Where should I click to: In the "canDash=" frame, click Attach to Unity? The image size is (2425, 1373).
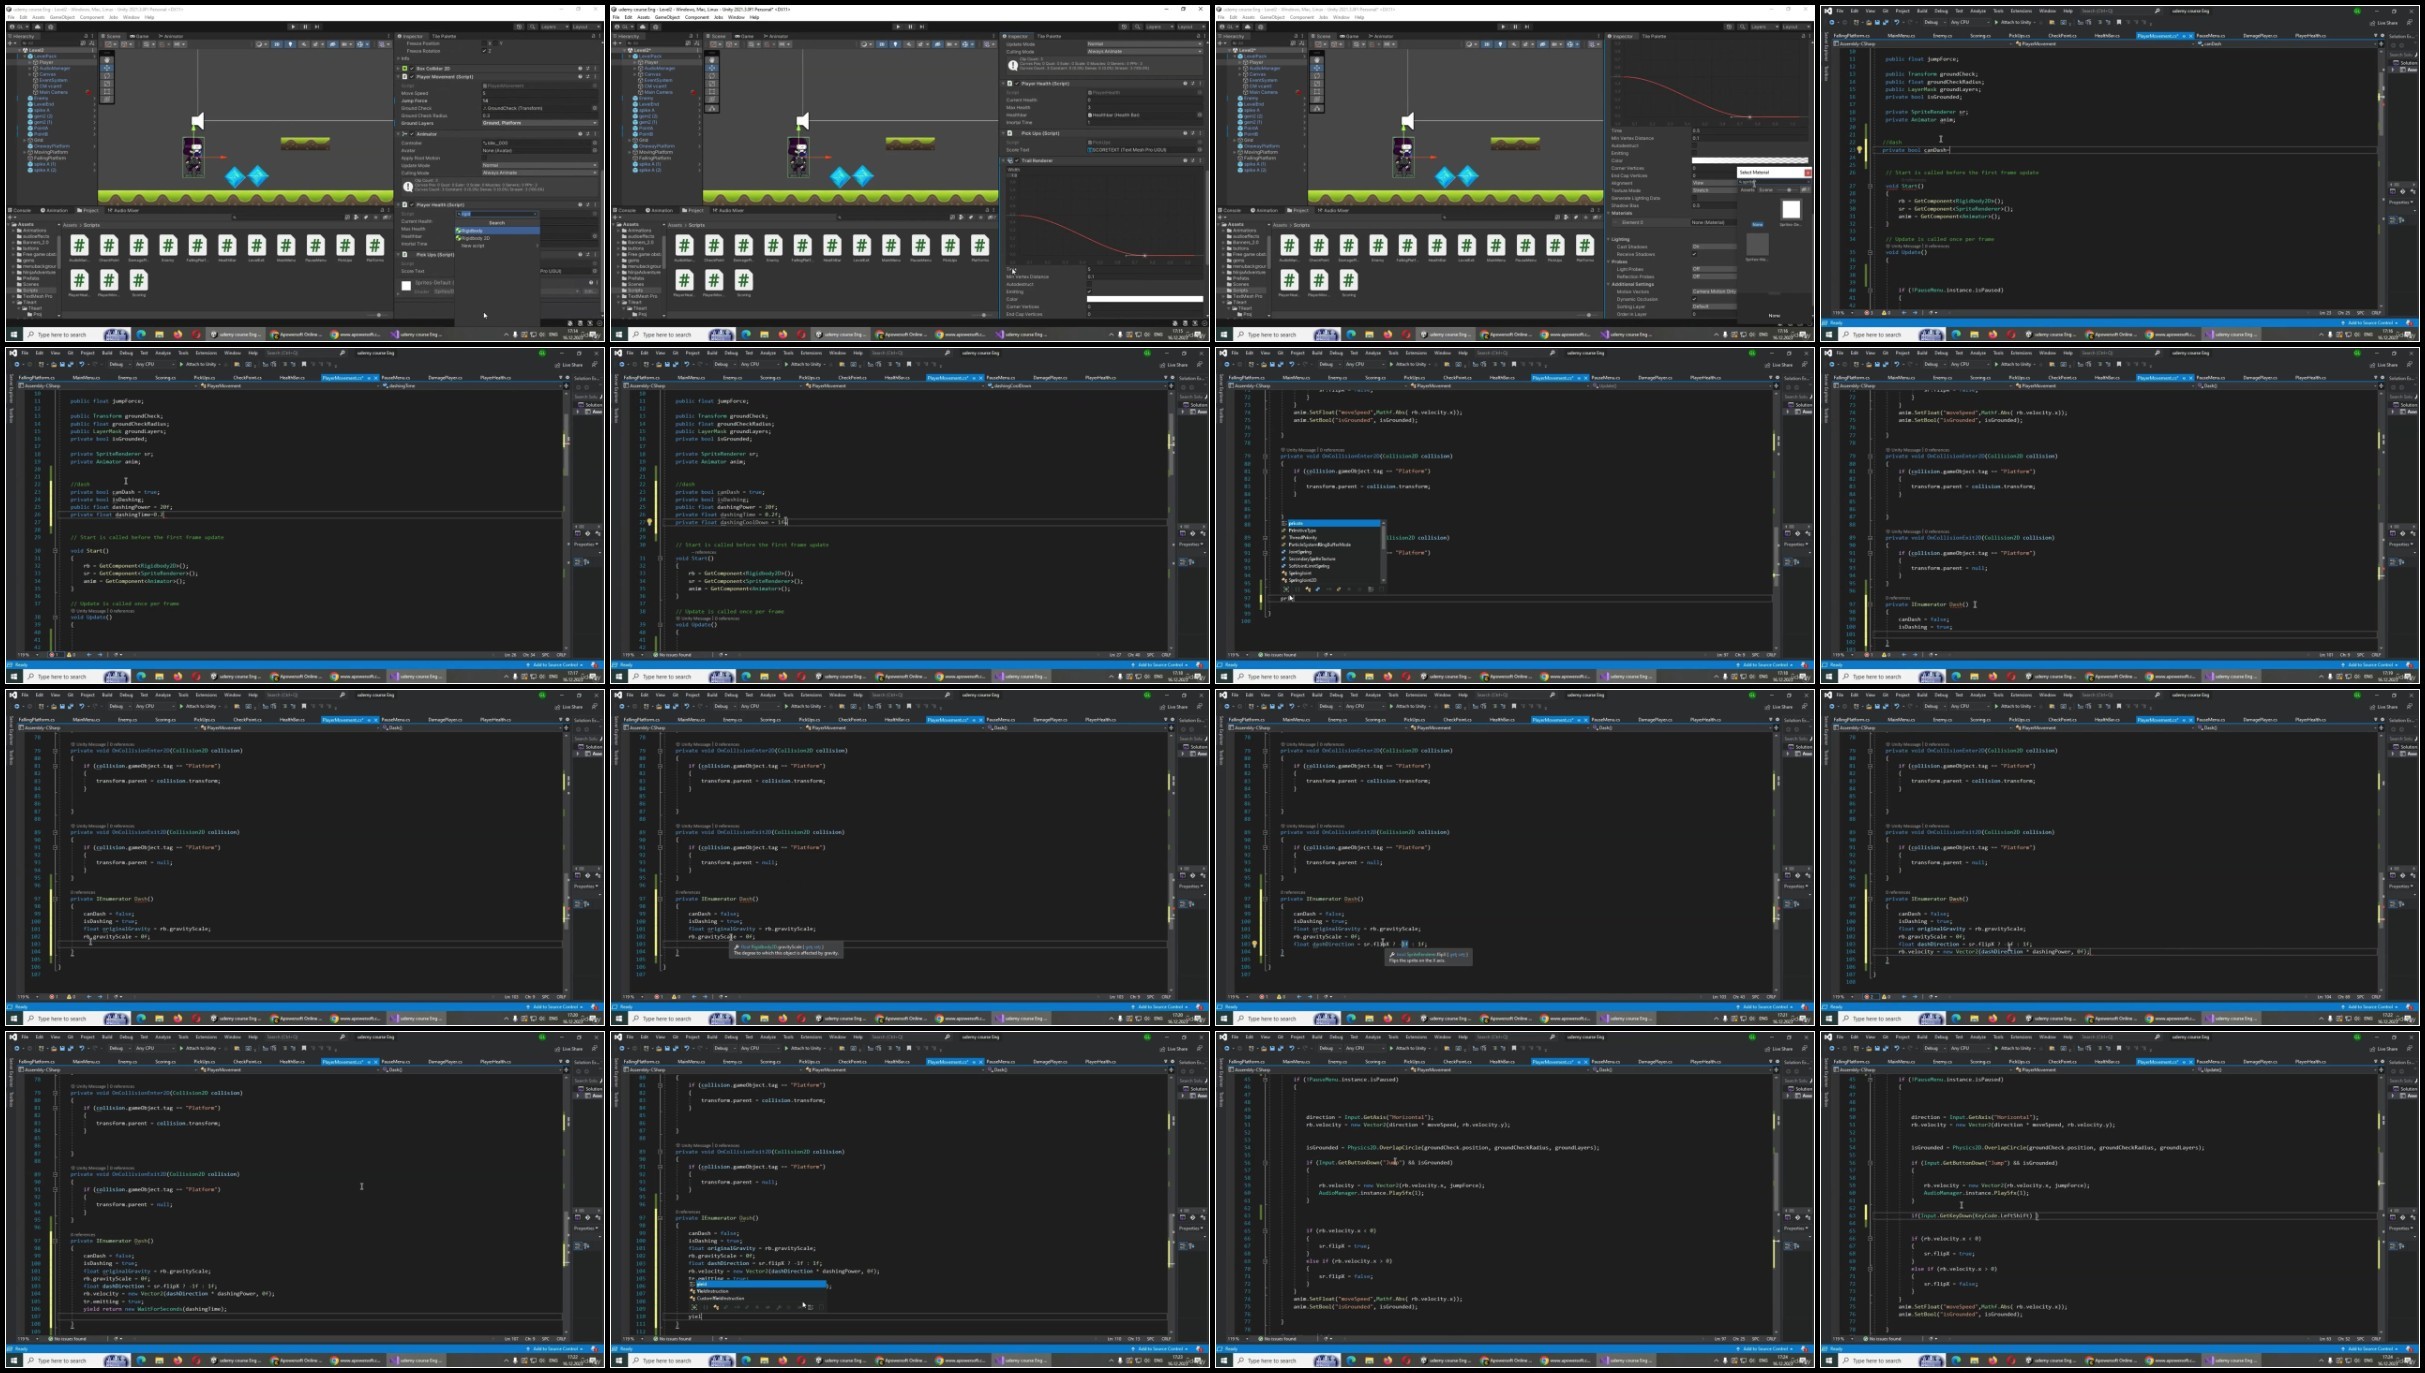(x=2016, y=22)
